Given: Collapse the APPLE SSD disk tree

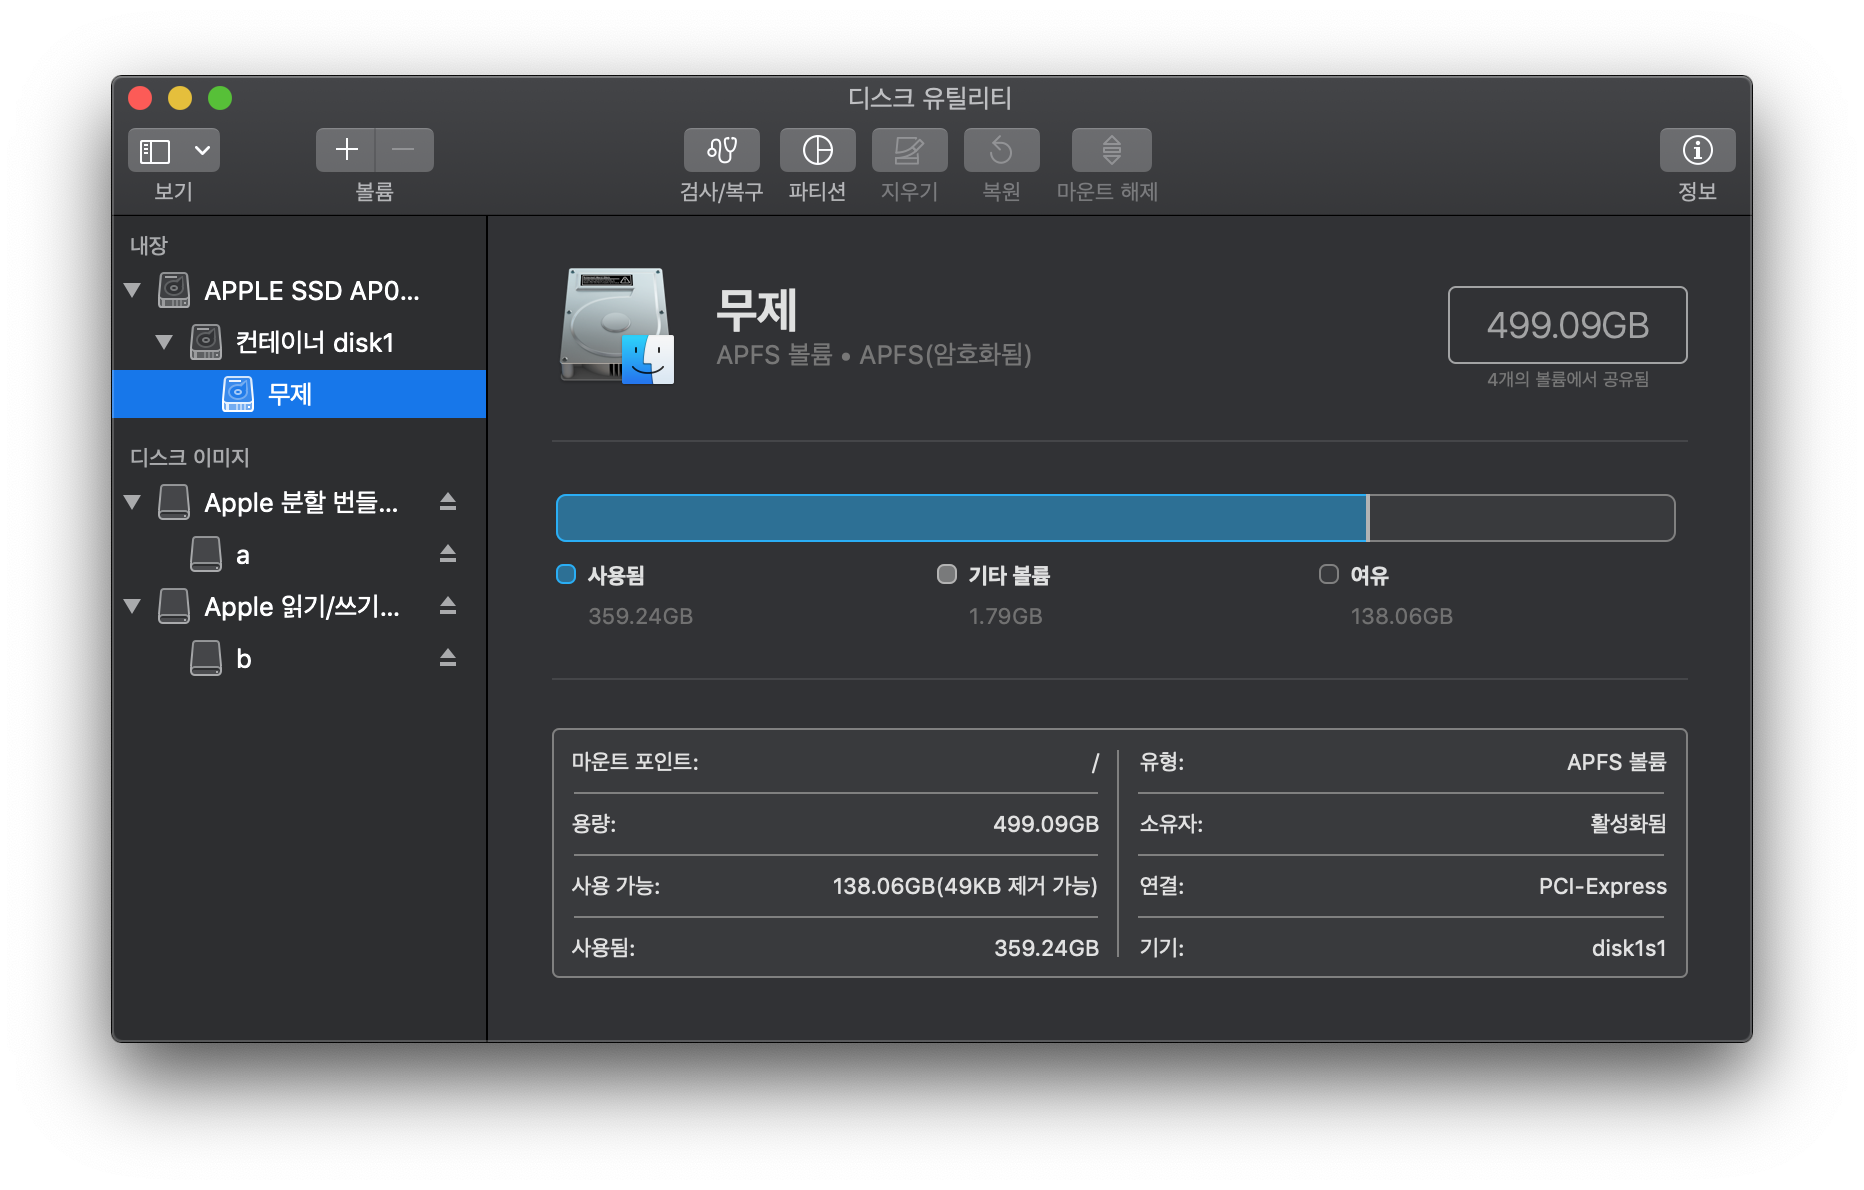Looking at the screenshot, I should coord(132,291).
